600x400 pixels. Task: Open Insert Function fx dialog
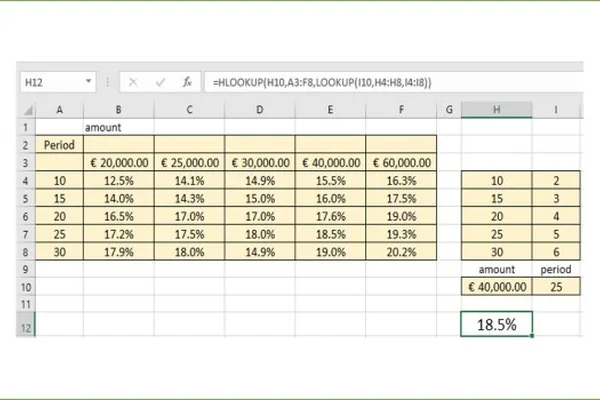tap(187, 82)
